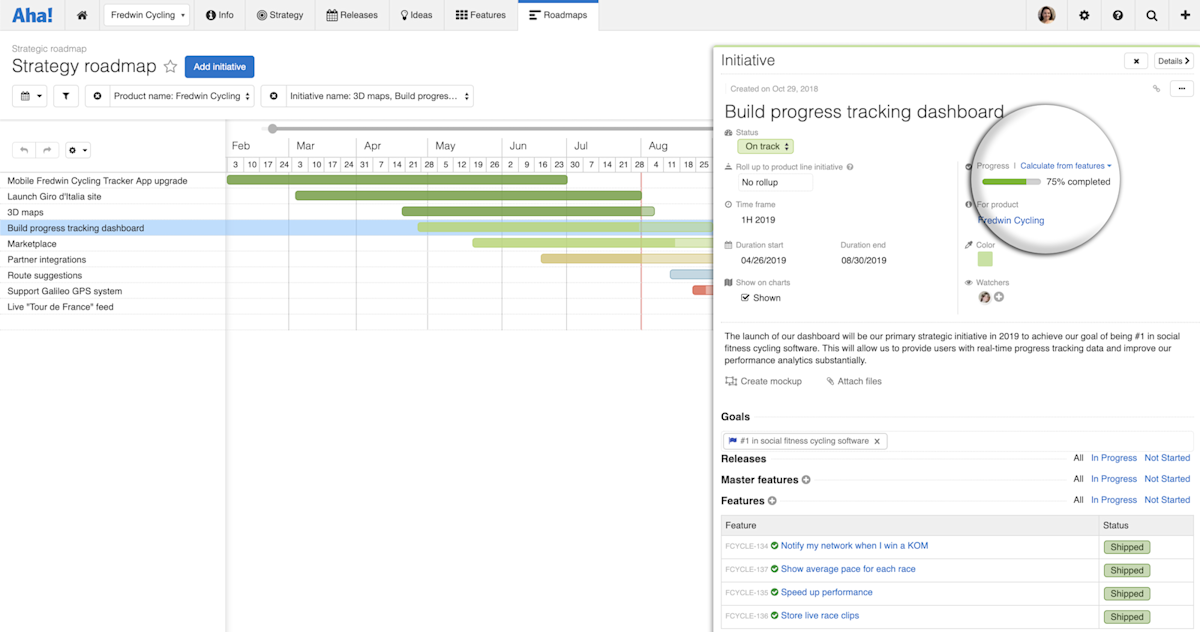Star the Strategy roadmap to favorite it

(x=170, y=67)
